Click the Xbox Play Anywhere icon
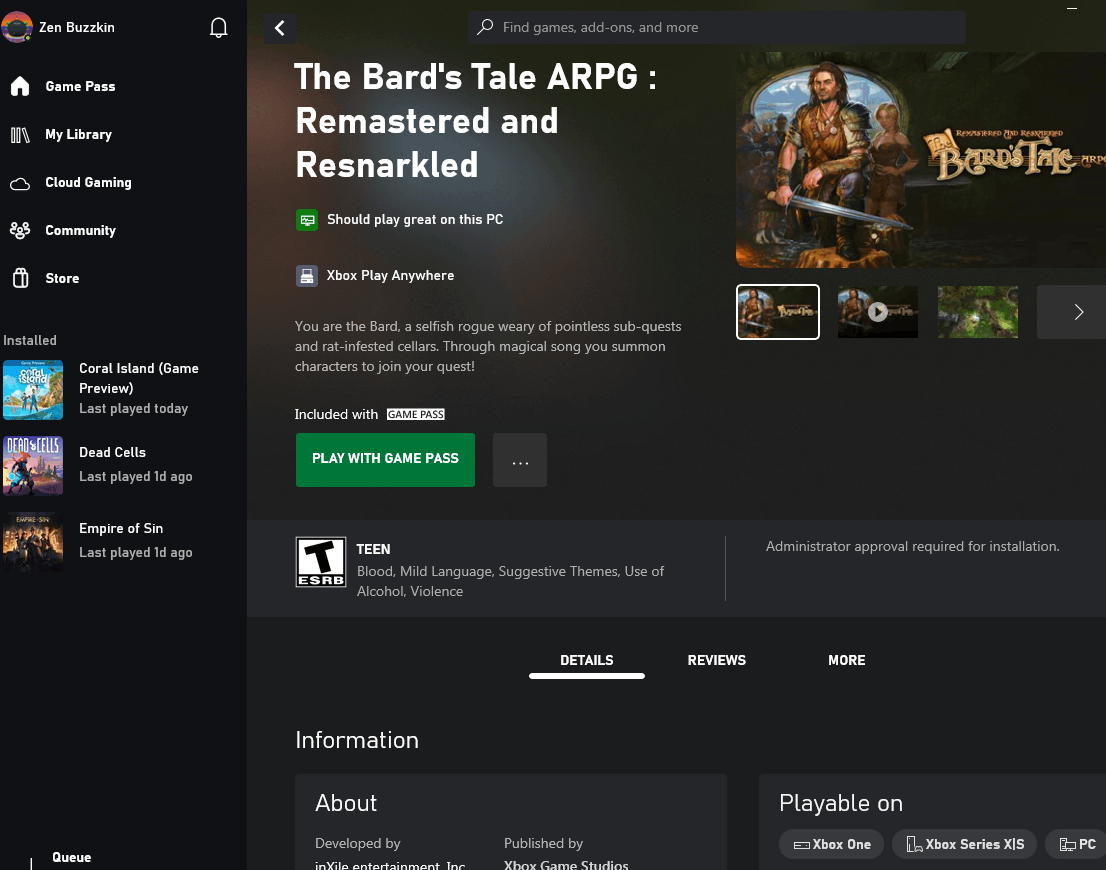Viewport: 1106px width, 870px height. click(x=307, y=276)
